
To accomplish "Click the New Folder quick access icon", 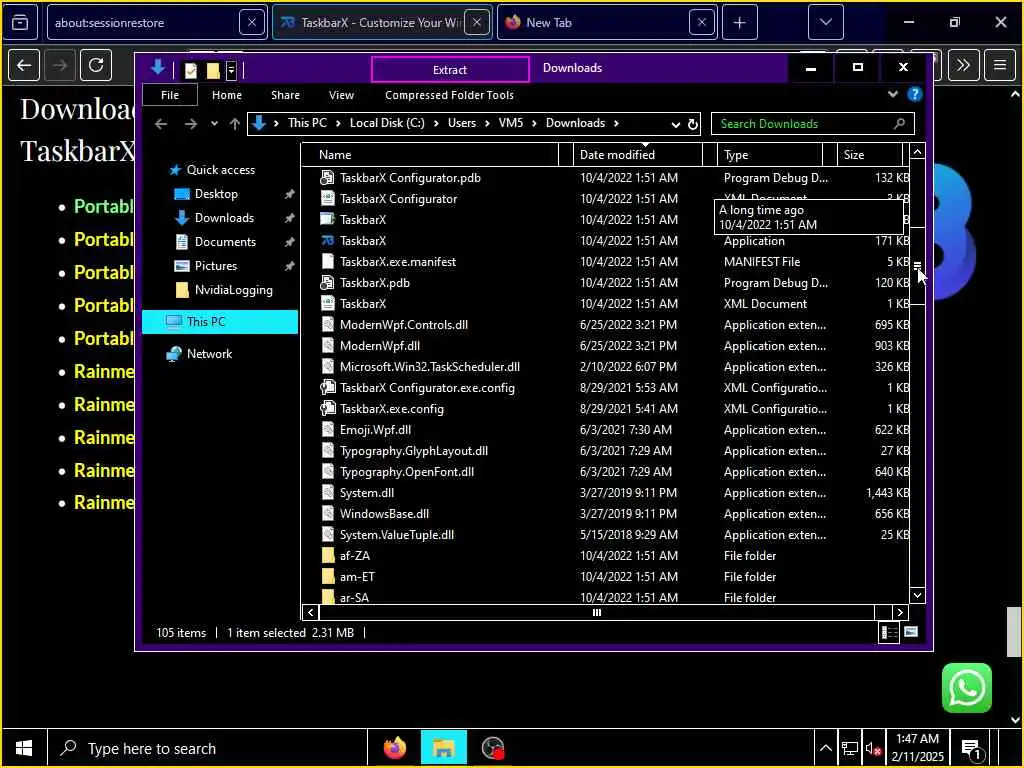I will coord(213,70).
